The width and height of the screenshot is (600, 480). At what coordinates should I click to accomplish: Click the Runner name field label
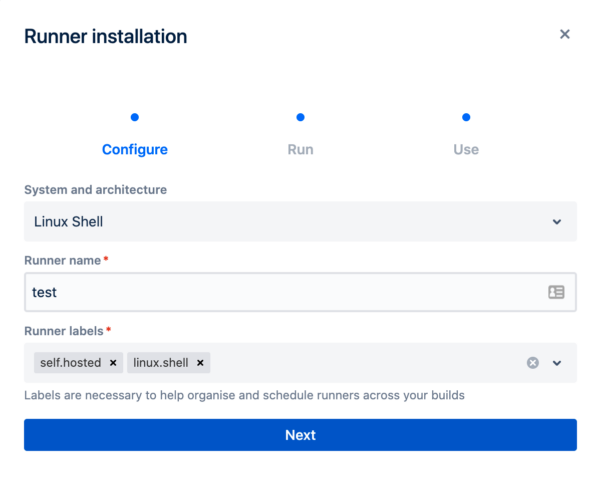(62, 260)
